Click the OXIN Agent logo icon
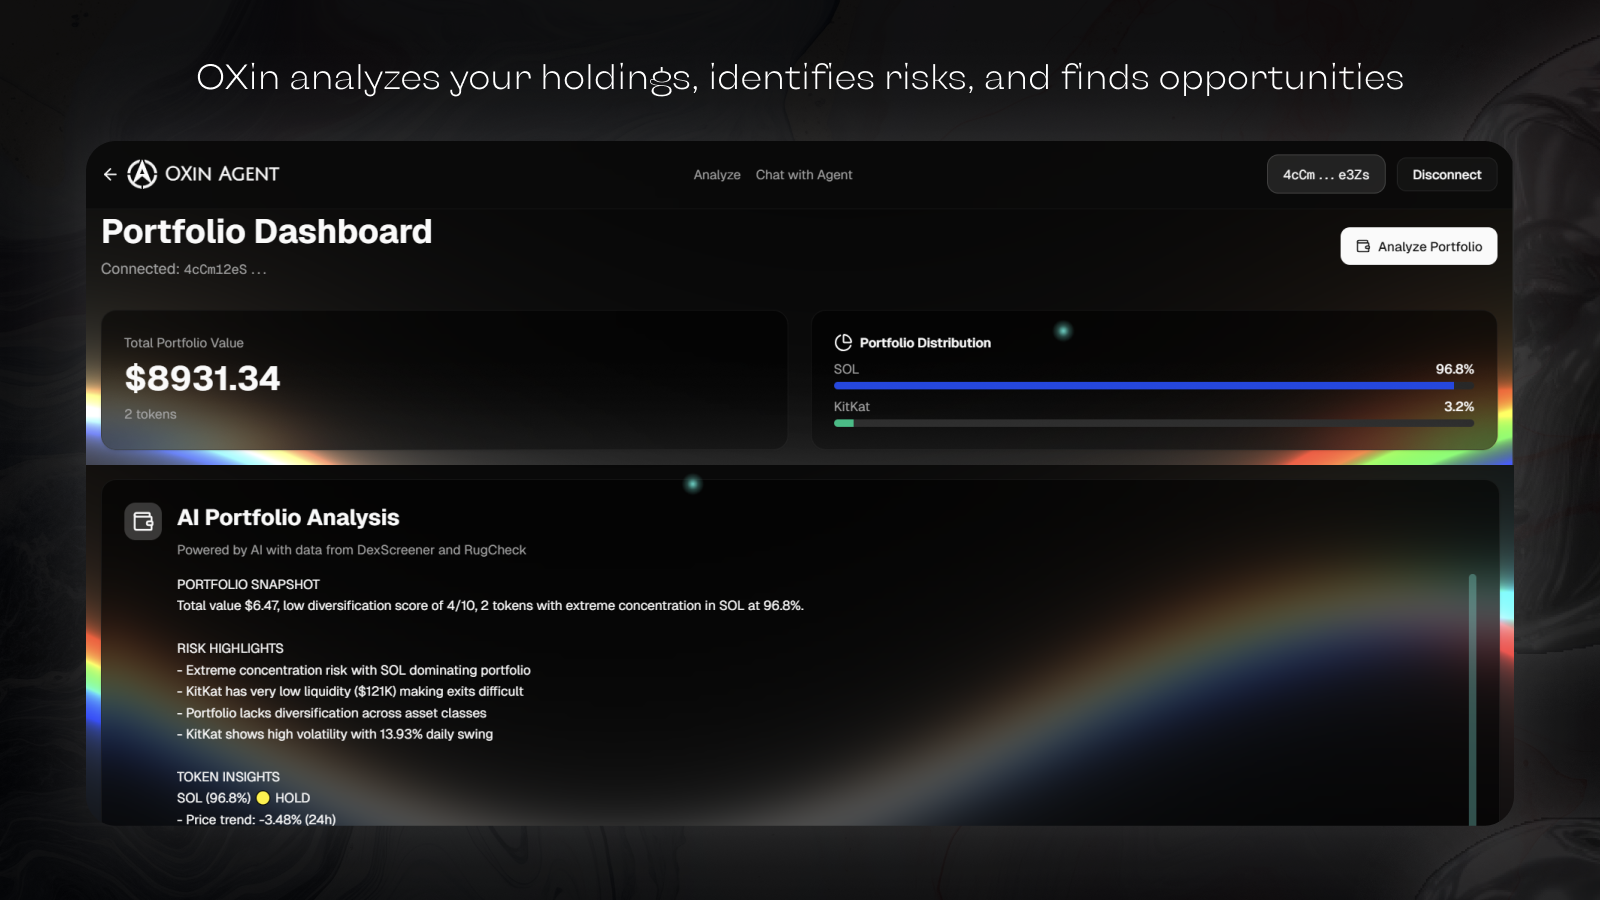The image size is (1600, 900). click(x=141, y=174)
